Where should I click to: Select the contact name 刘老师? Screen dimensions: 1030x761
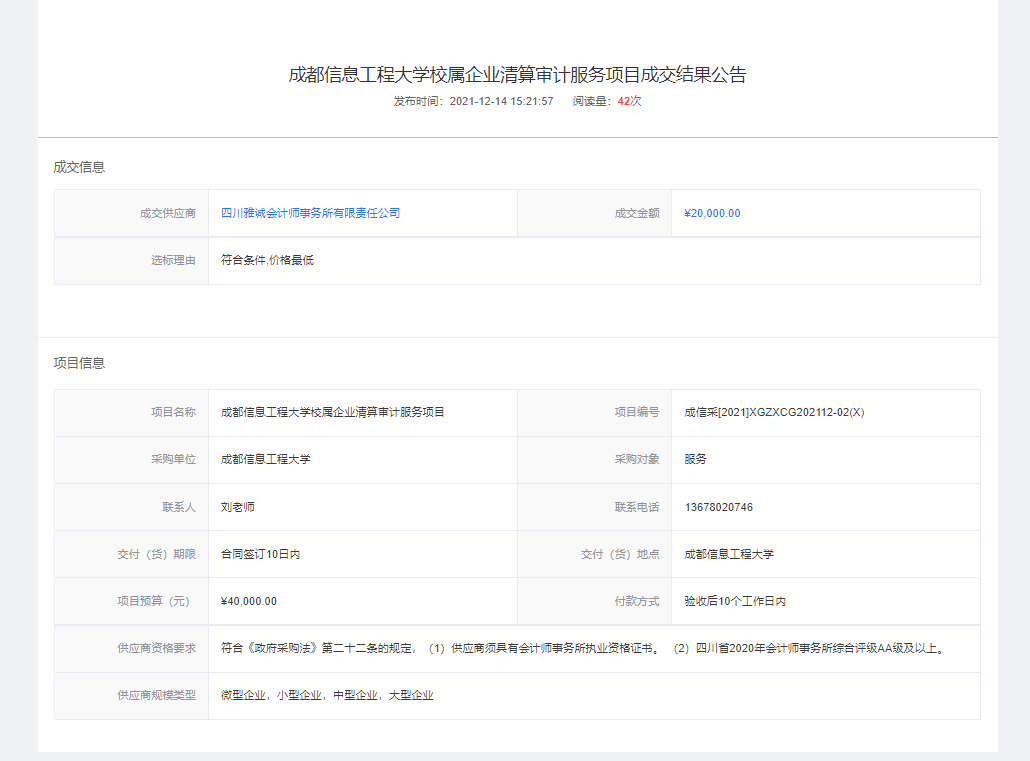tap(238, 507)
